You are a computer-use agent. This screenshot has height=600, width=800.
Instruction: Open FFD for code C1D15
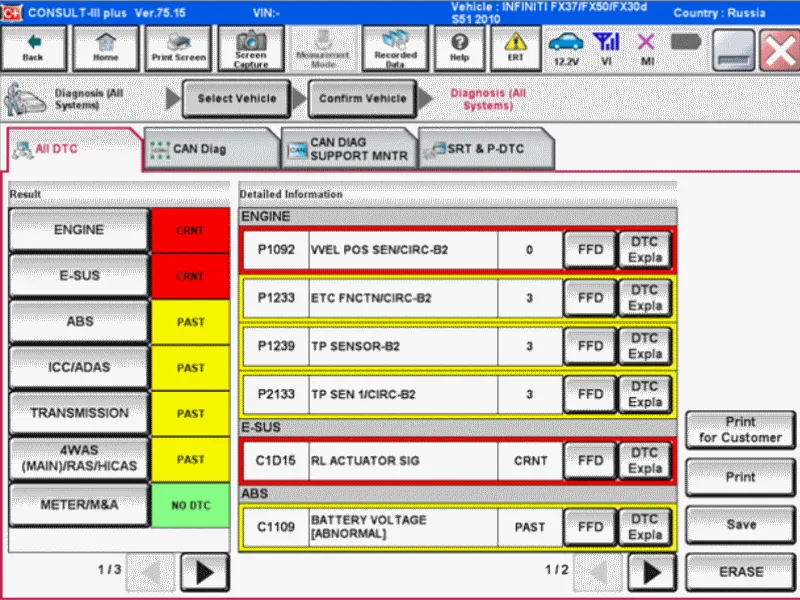590,461
